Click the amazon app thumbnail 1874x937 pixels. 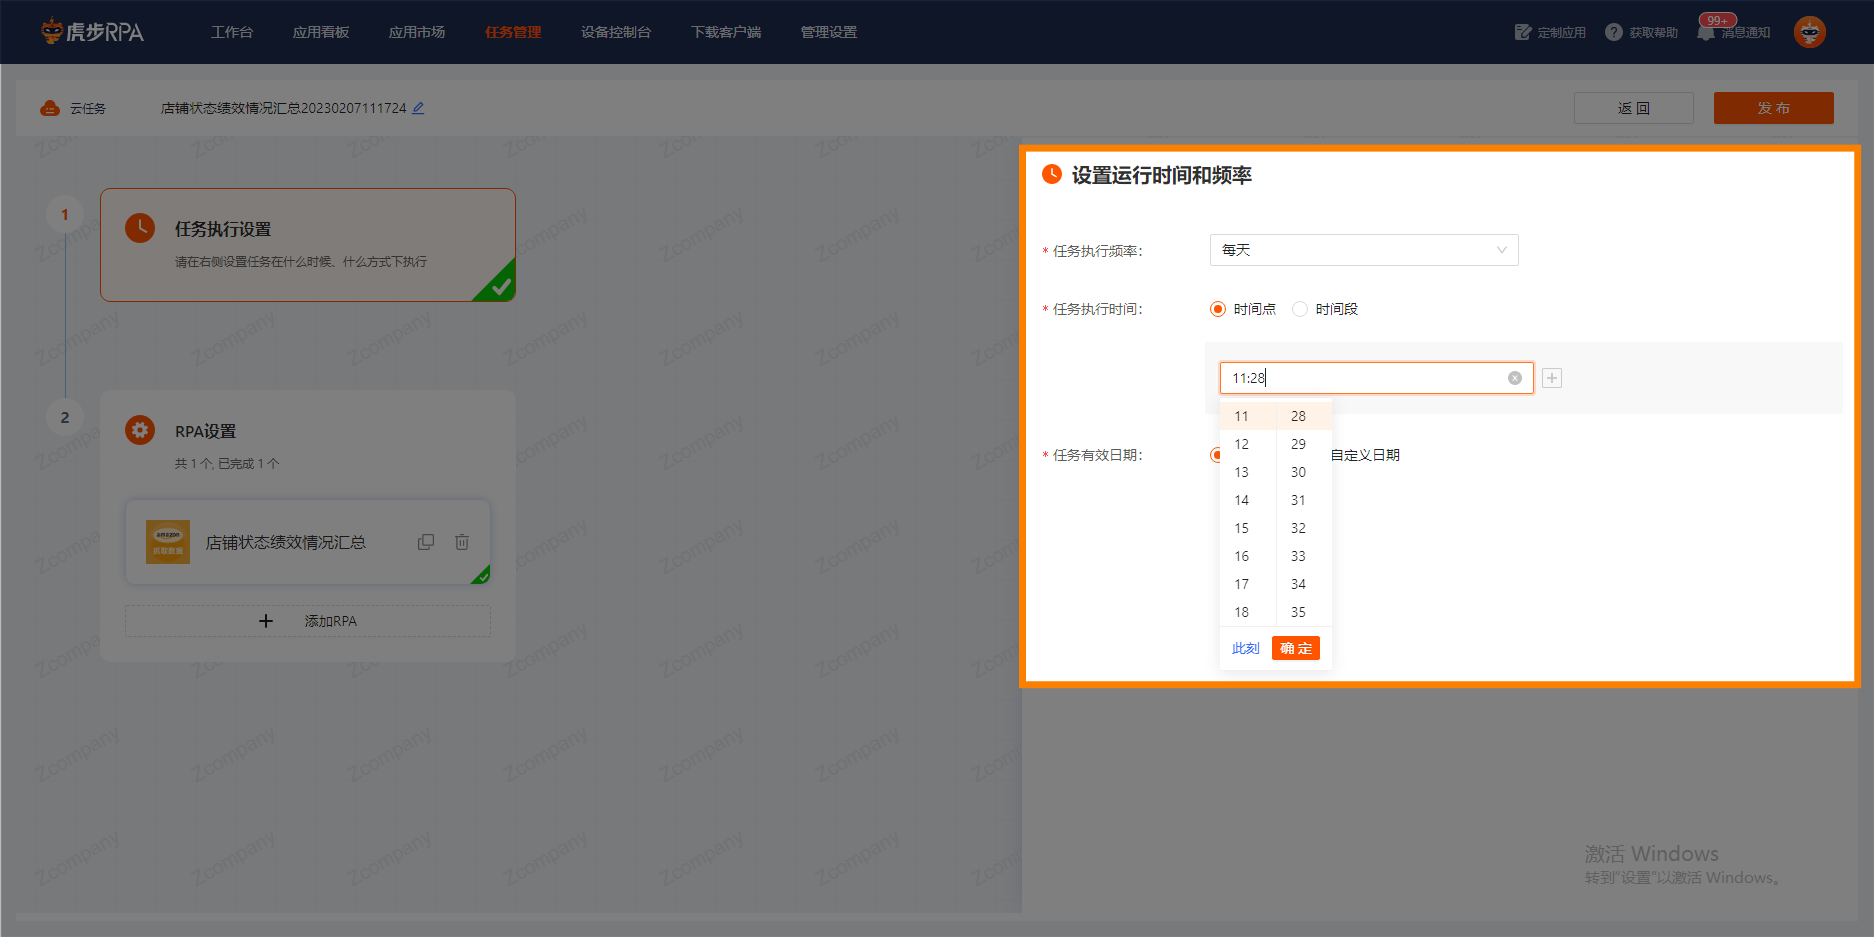point(168,542)
